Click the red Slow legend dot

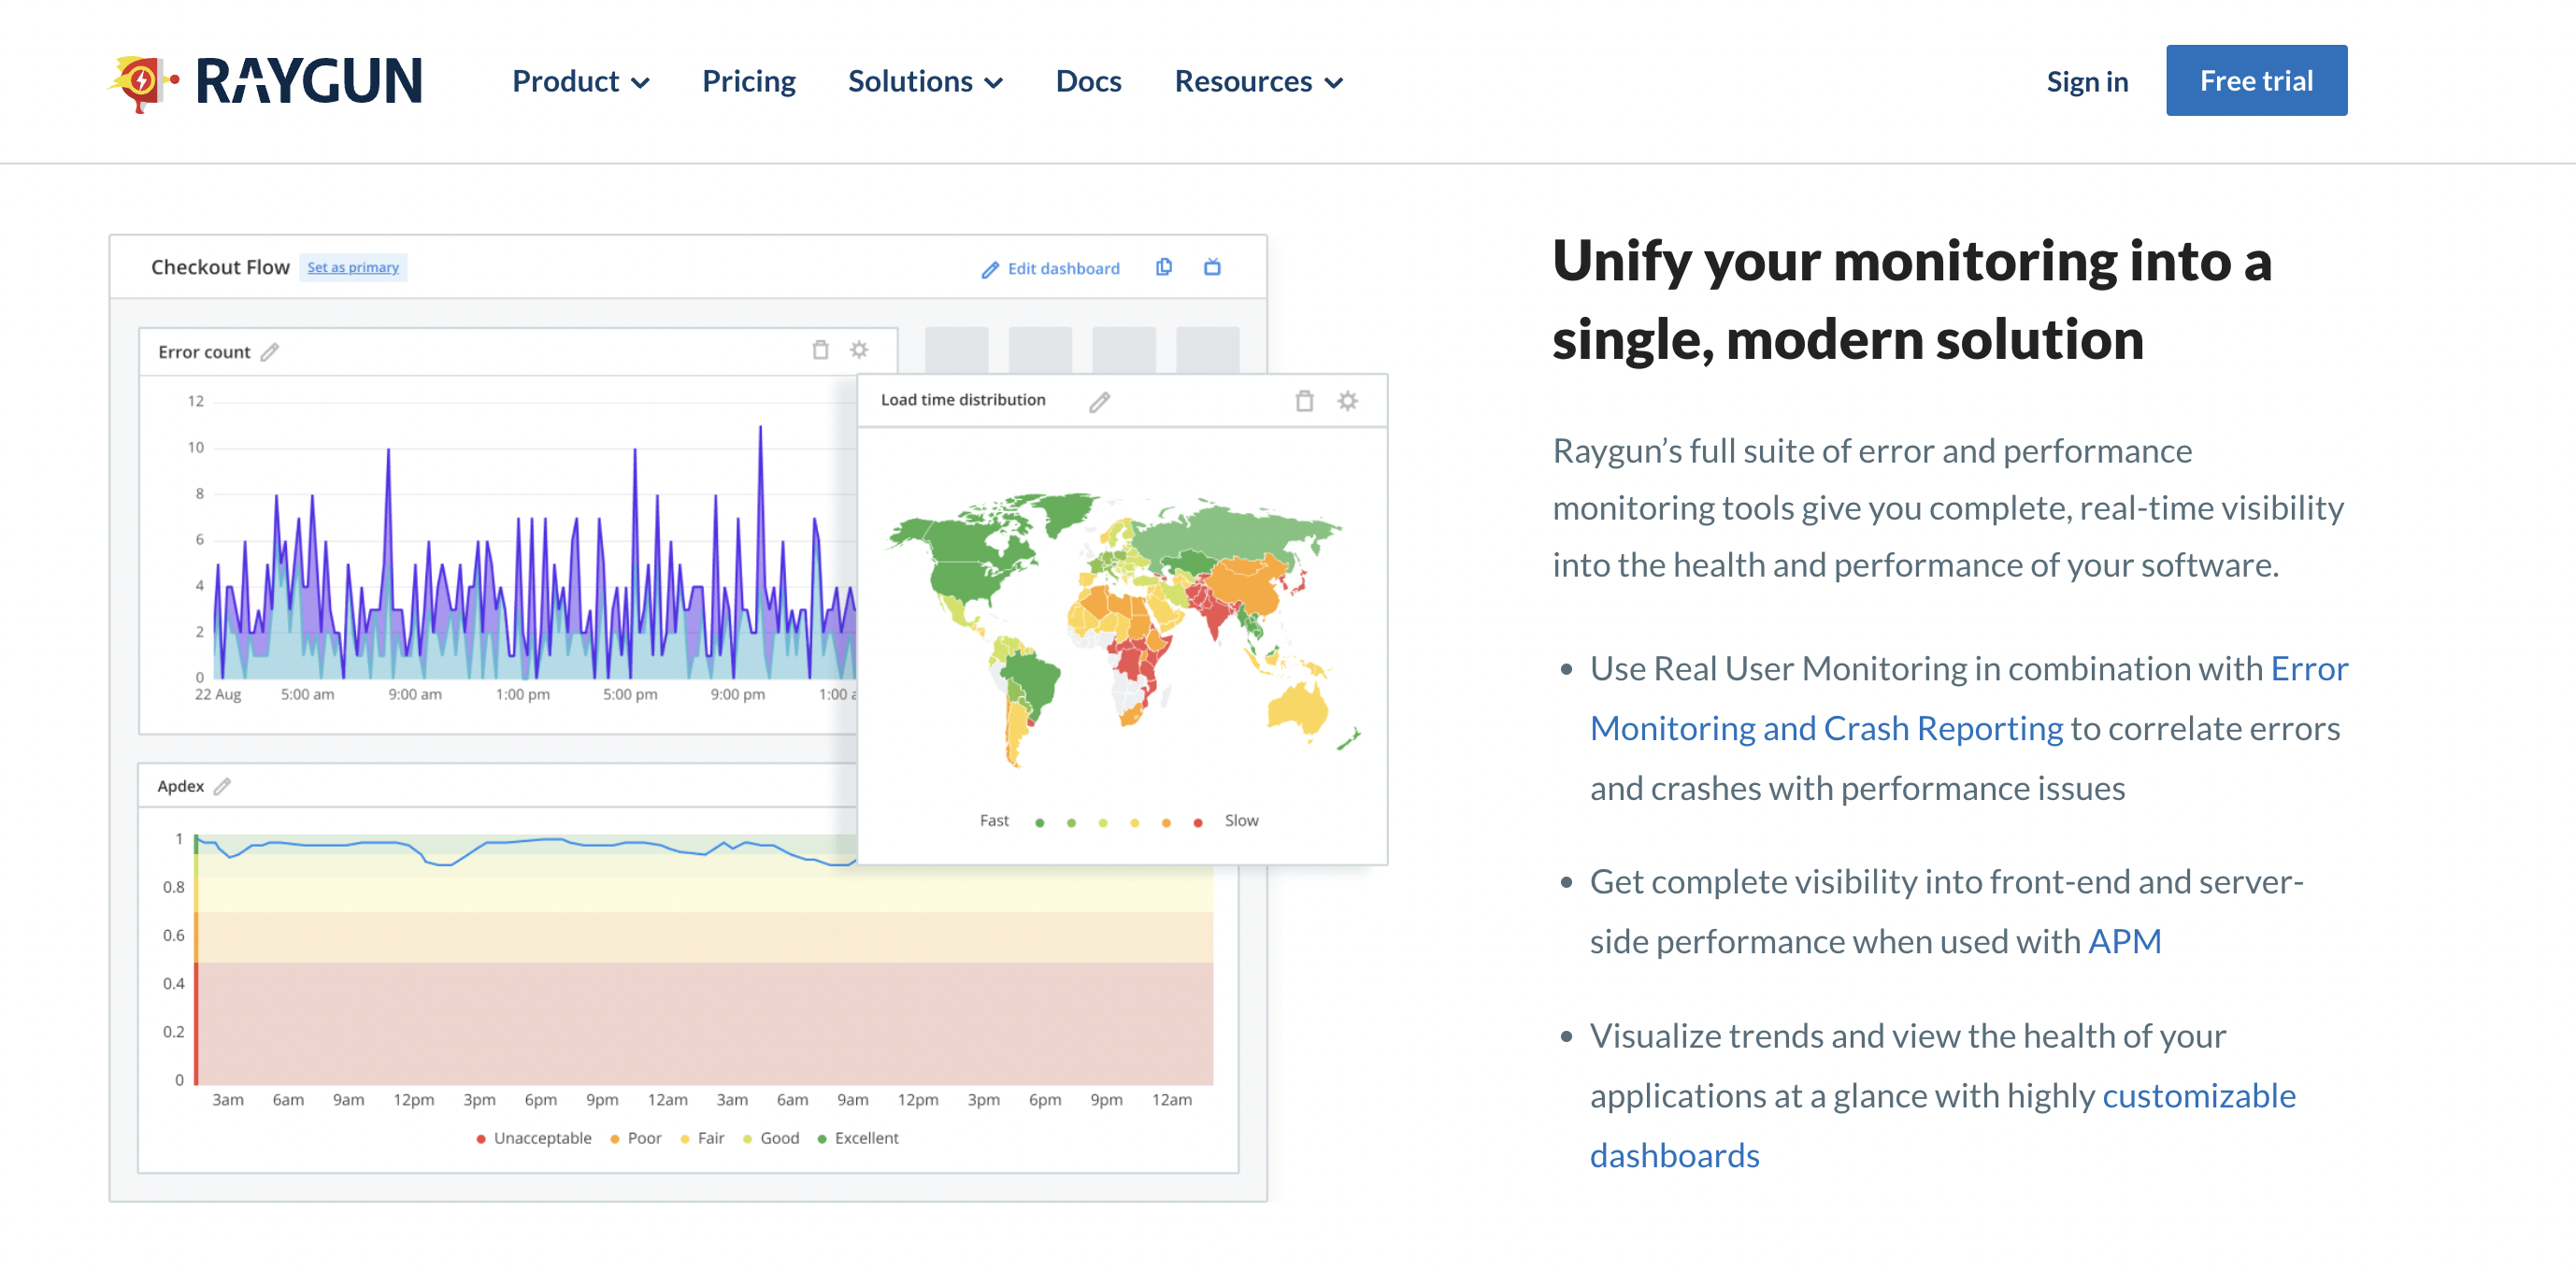click(x=1197, y=823)
